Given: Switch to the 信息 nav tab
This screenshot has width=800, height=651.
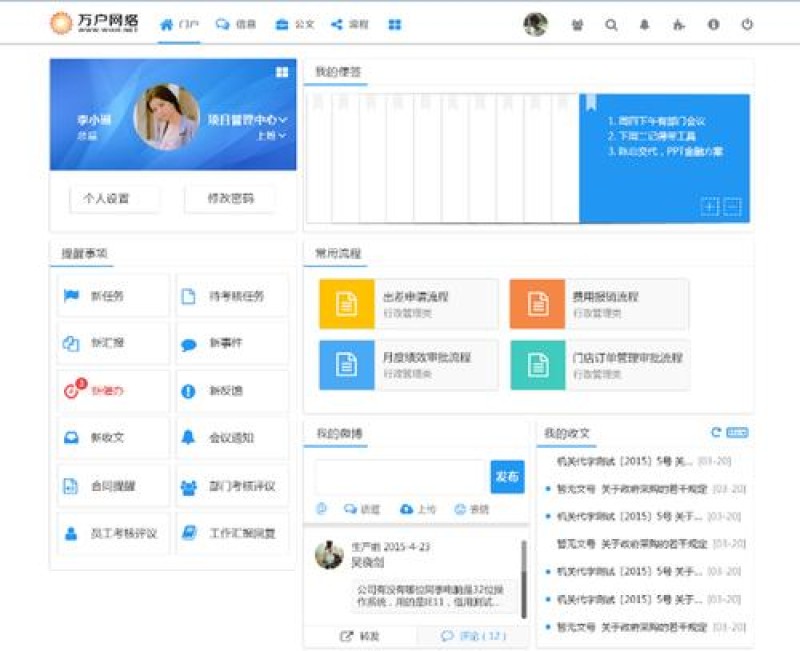Looking at the screenshot, I should coord(235,24).
